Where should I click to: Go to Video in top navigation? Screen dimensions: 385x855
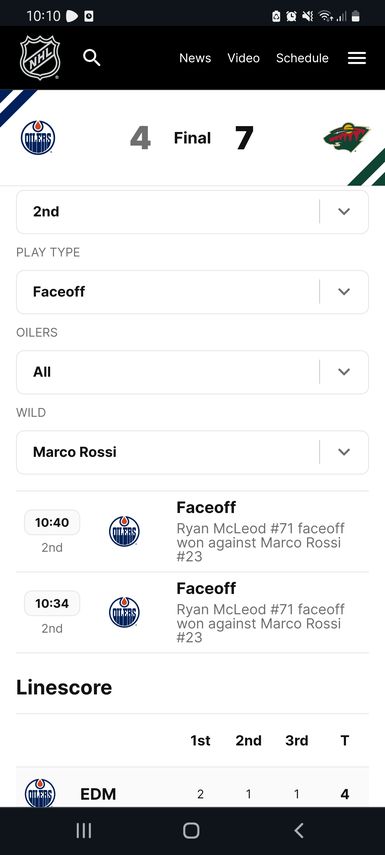point(243,58)
